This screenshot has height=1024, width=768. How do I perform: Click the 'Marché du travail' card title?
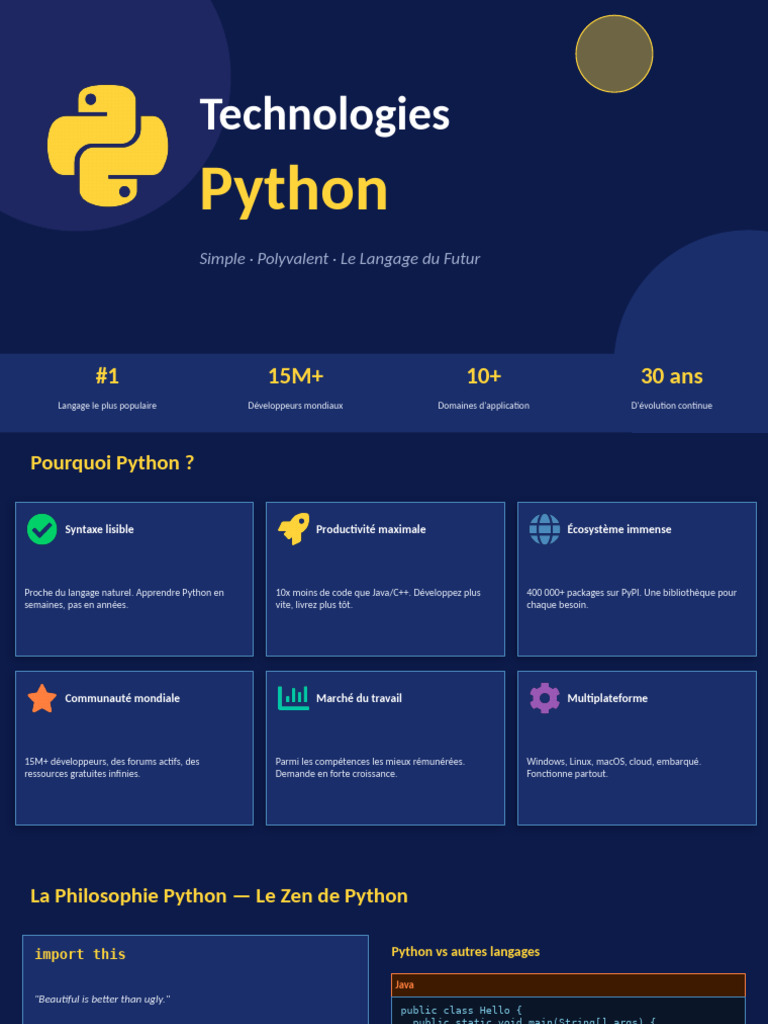[359, 698]
